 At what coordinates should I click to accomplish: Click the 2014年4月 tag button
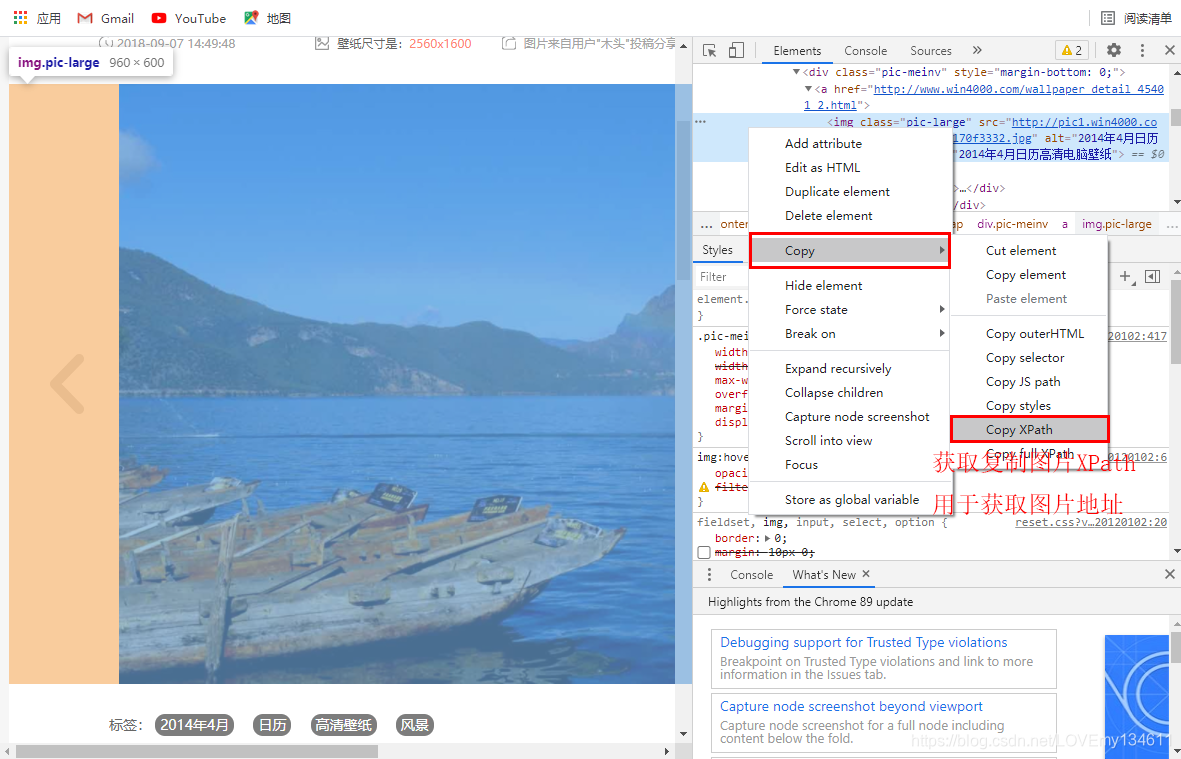(194, 725)
